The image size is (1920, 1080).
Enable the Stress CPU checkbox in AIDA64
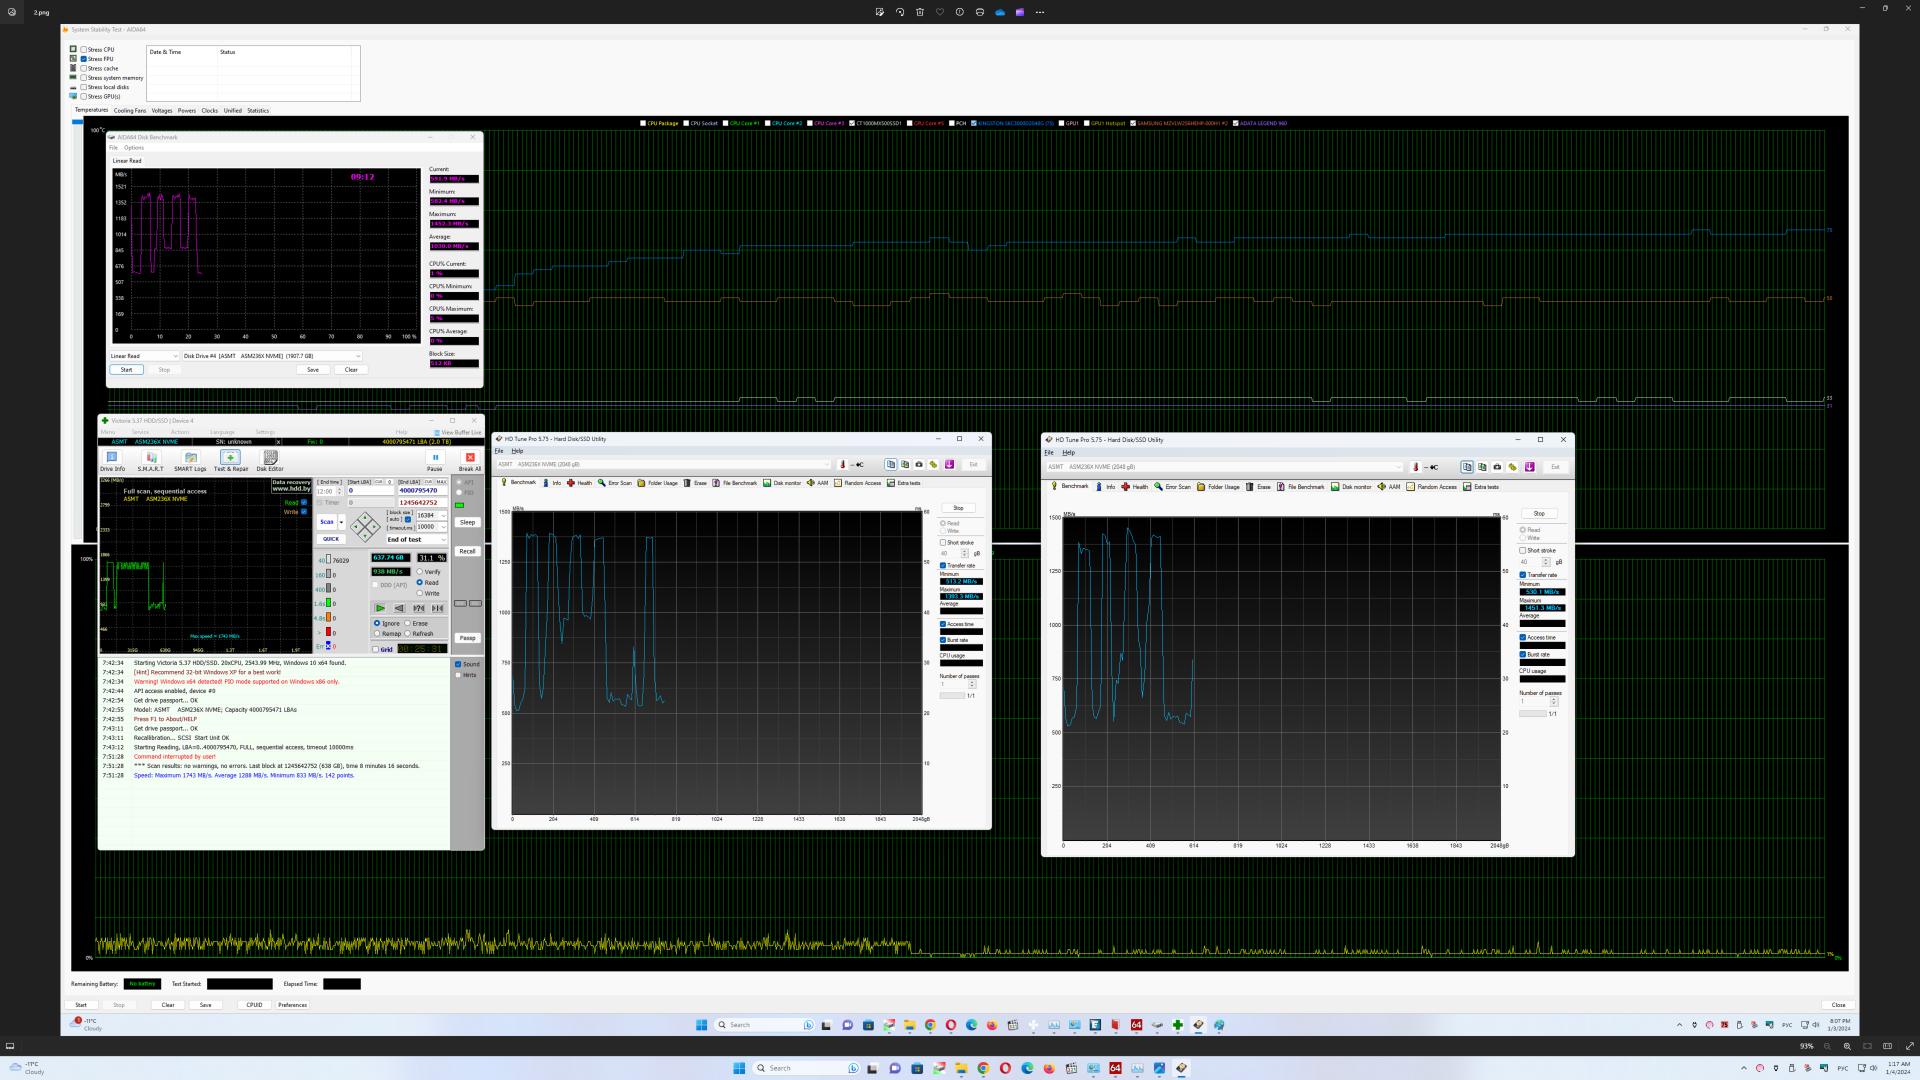(84, 49)
